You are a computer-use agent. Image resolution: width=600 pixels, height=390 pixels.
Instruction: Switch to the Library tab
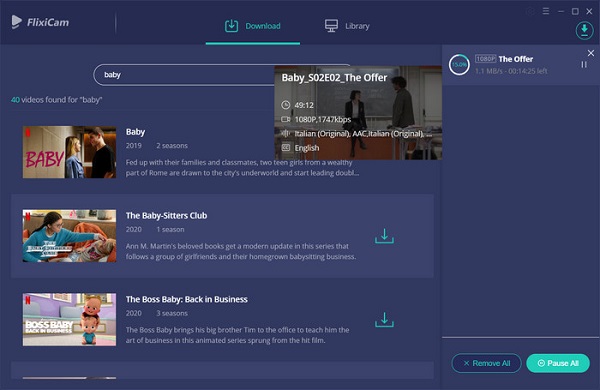[x=347, y=26]
